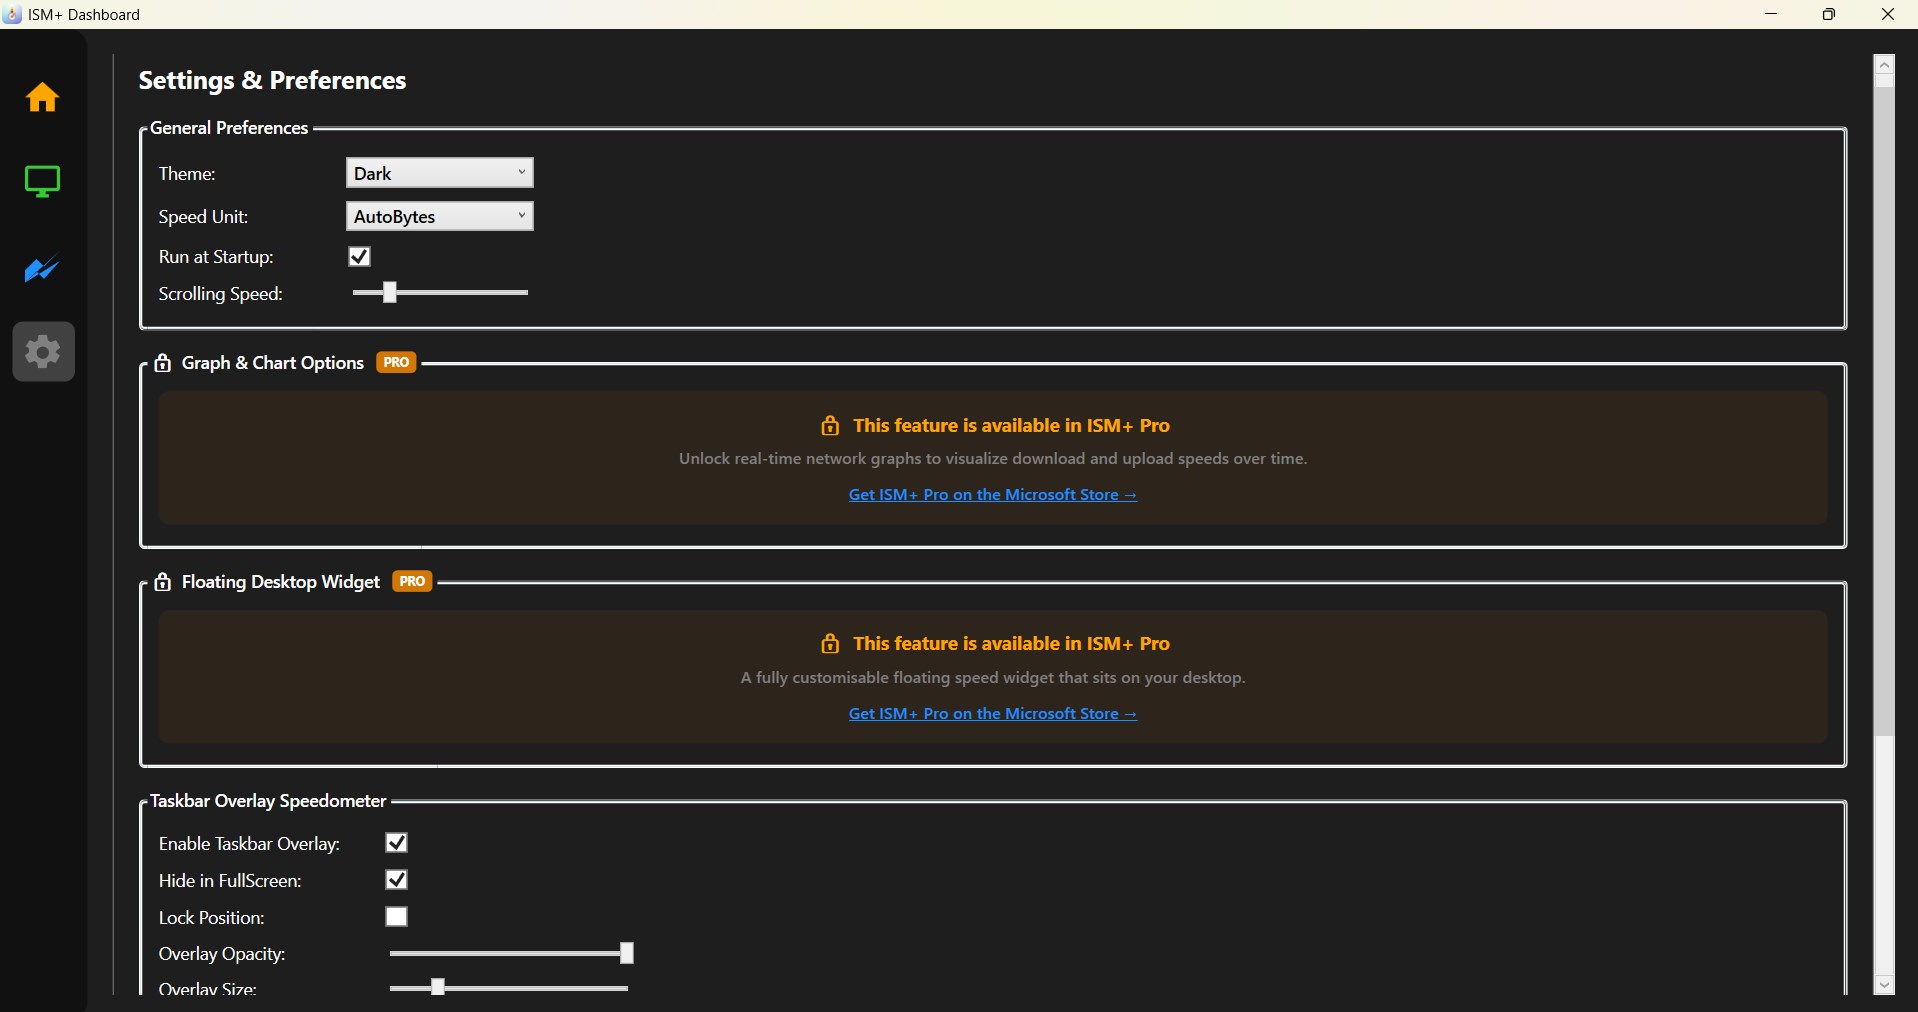Open the blue double-check icon page
The image size is (1918, 1012).
click(42, 270)
